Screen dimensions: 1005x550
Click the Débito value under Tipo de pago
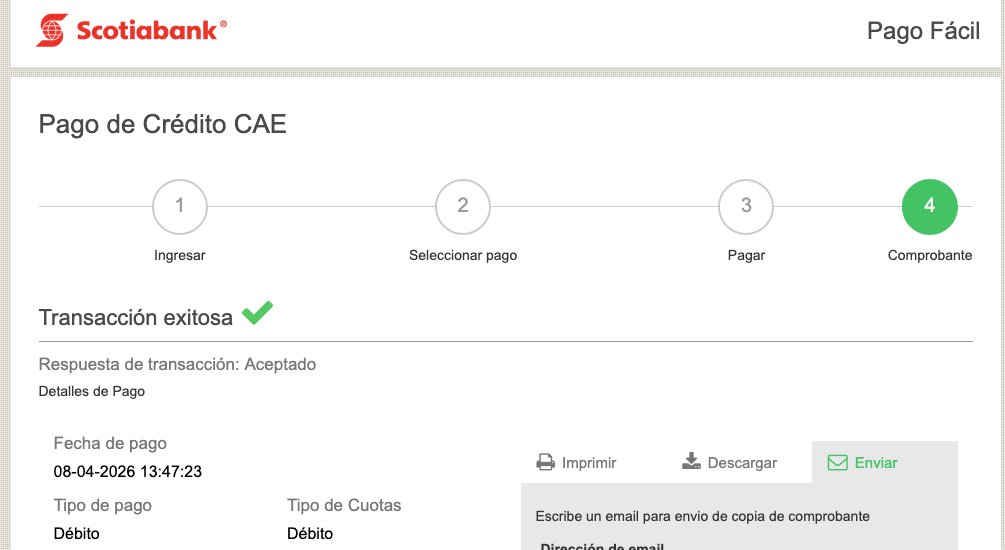[77, 533]
